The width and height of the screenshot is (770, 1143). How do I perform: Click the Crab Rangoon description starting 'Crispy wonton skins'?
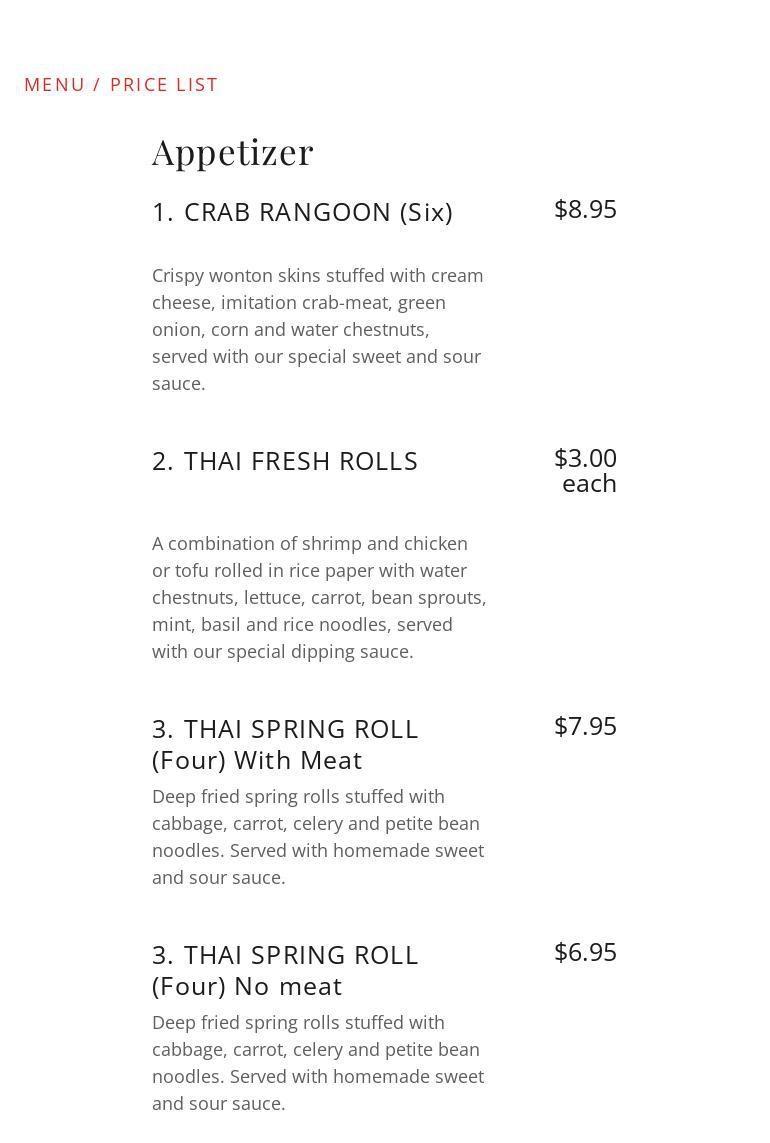[318, 329]
